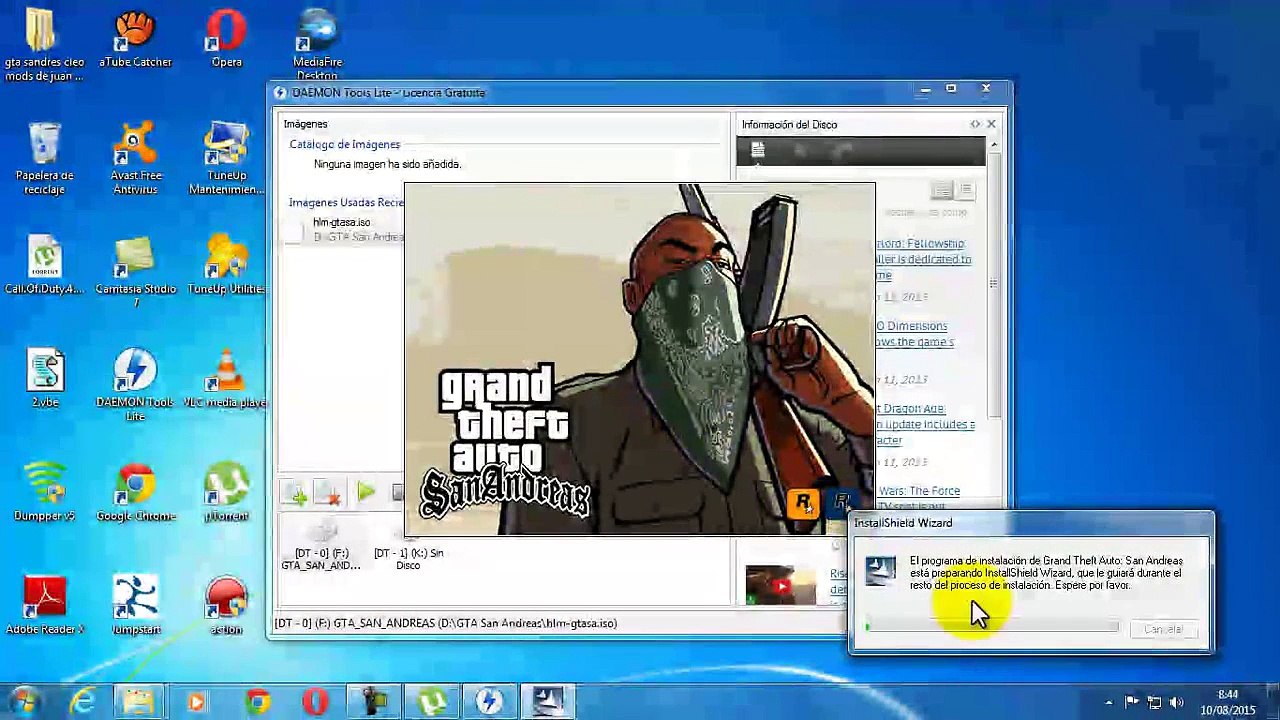1280x720 pixels.
Task: Open Windows Media Player from the taskbar
Action: [196, 702]
